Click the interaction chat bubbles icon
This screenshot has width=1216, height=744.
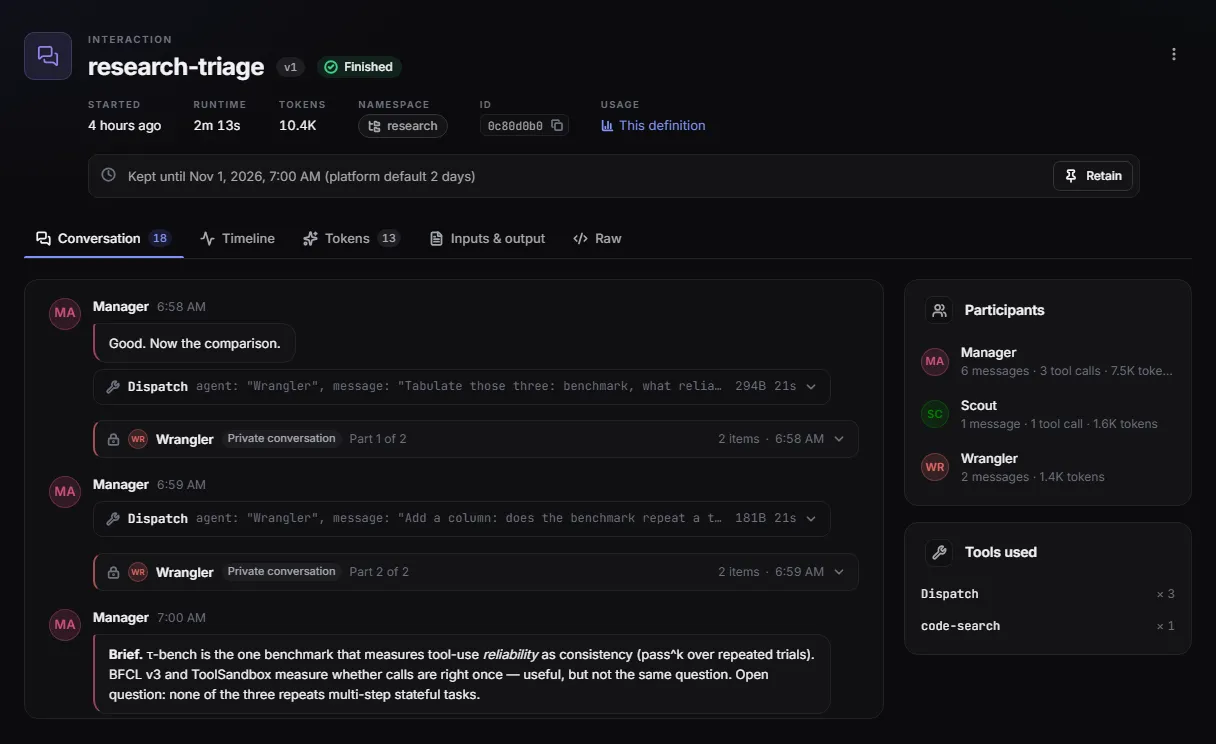[x=48, y=56]
